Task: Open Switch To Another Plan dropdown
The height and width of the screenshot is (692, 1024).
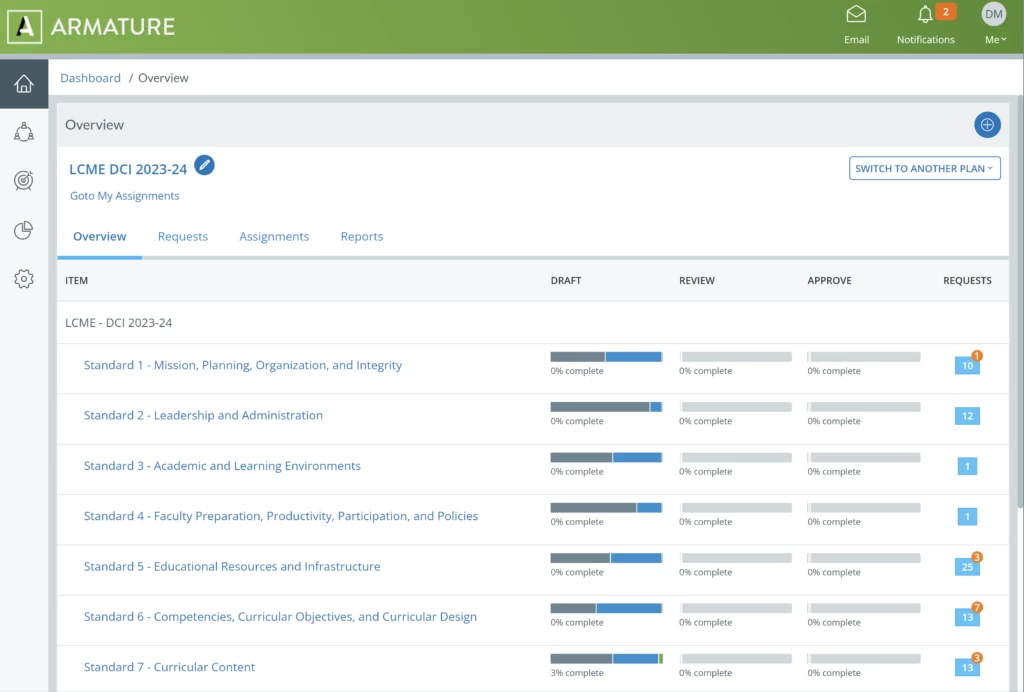Action: pyautogui.click(x=924, y=168)
